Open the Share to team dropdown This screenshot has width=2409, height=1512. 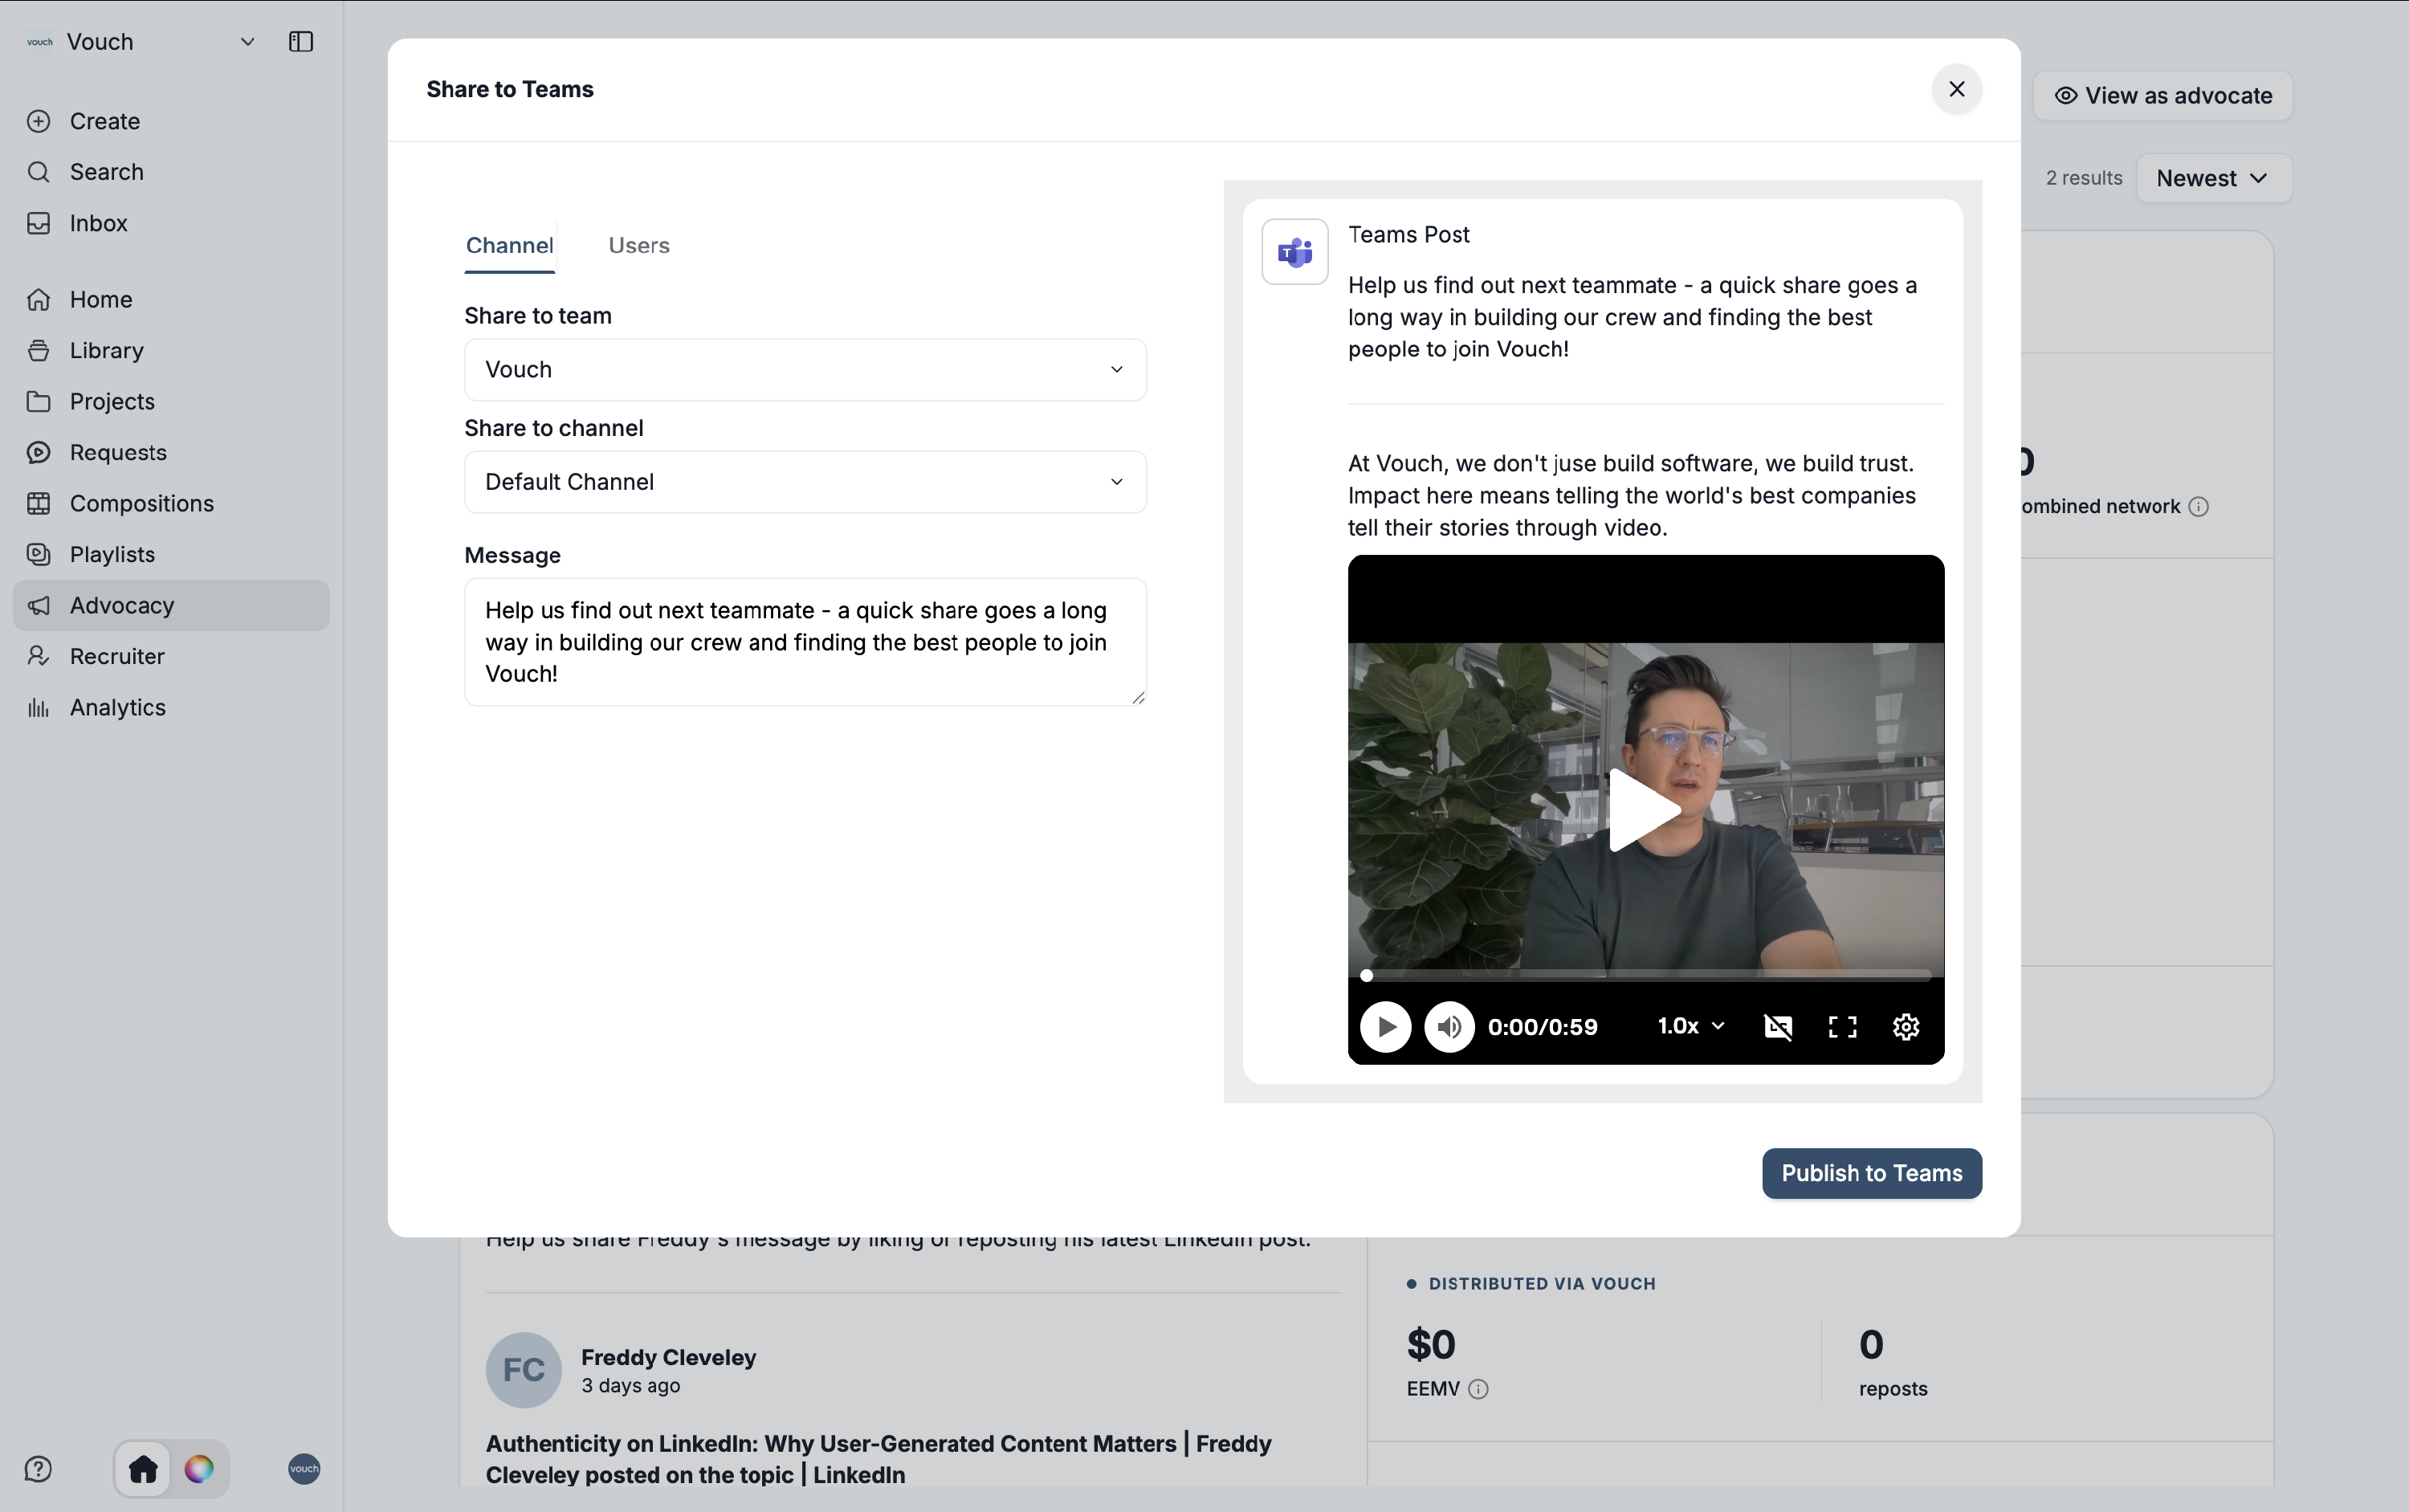(805, 370)
